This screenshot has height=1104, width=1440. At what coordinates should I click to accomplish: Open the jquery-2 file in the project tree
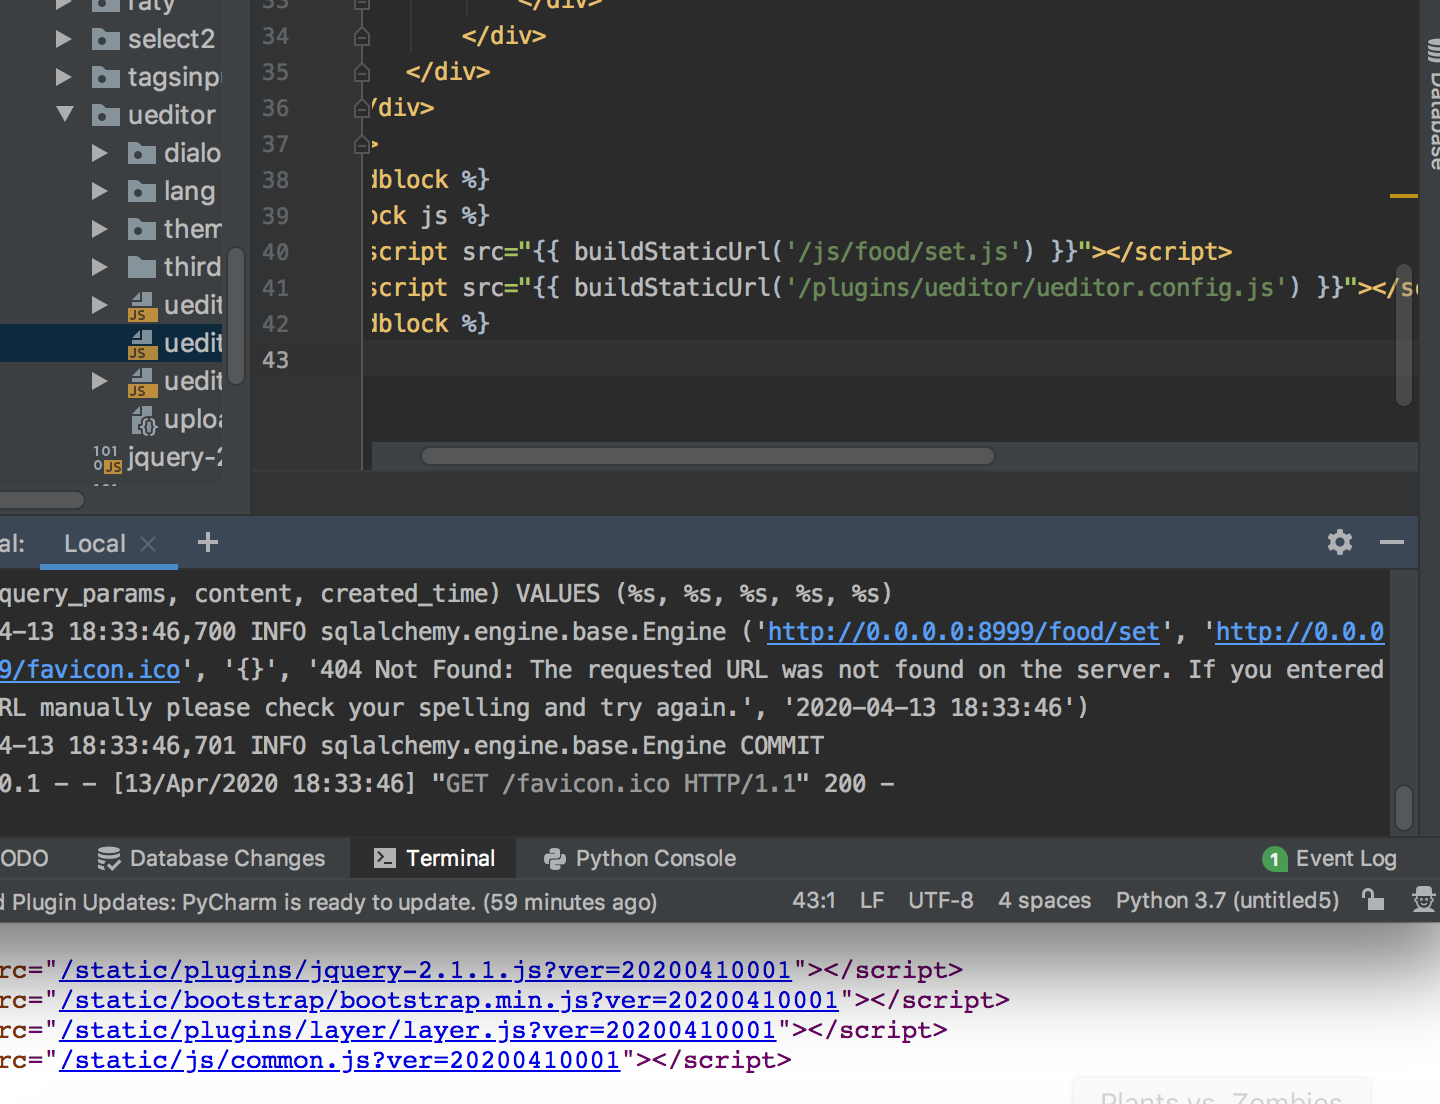click(156, 457)
